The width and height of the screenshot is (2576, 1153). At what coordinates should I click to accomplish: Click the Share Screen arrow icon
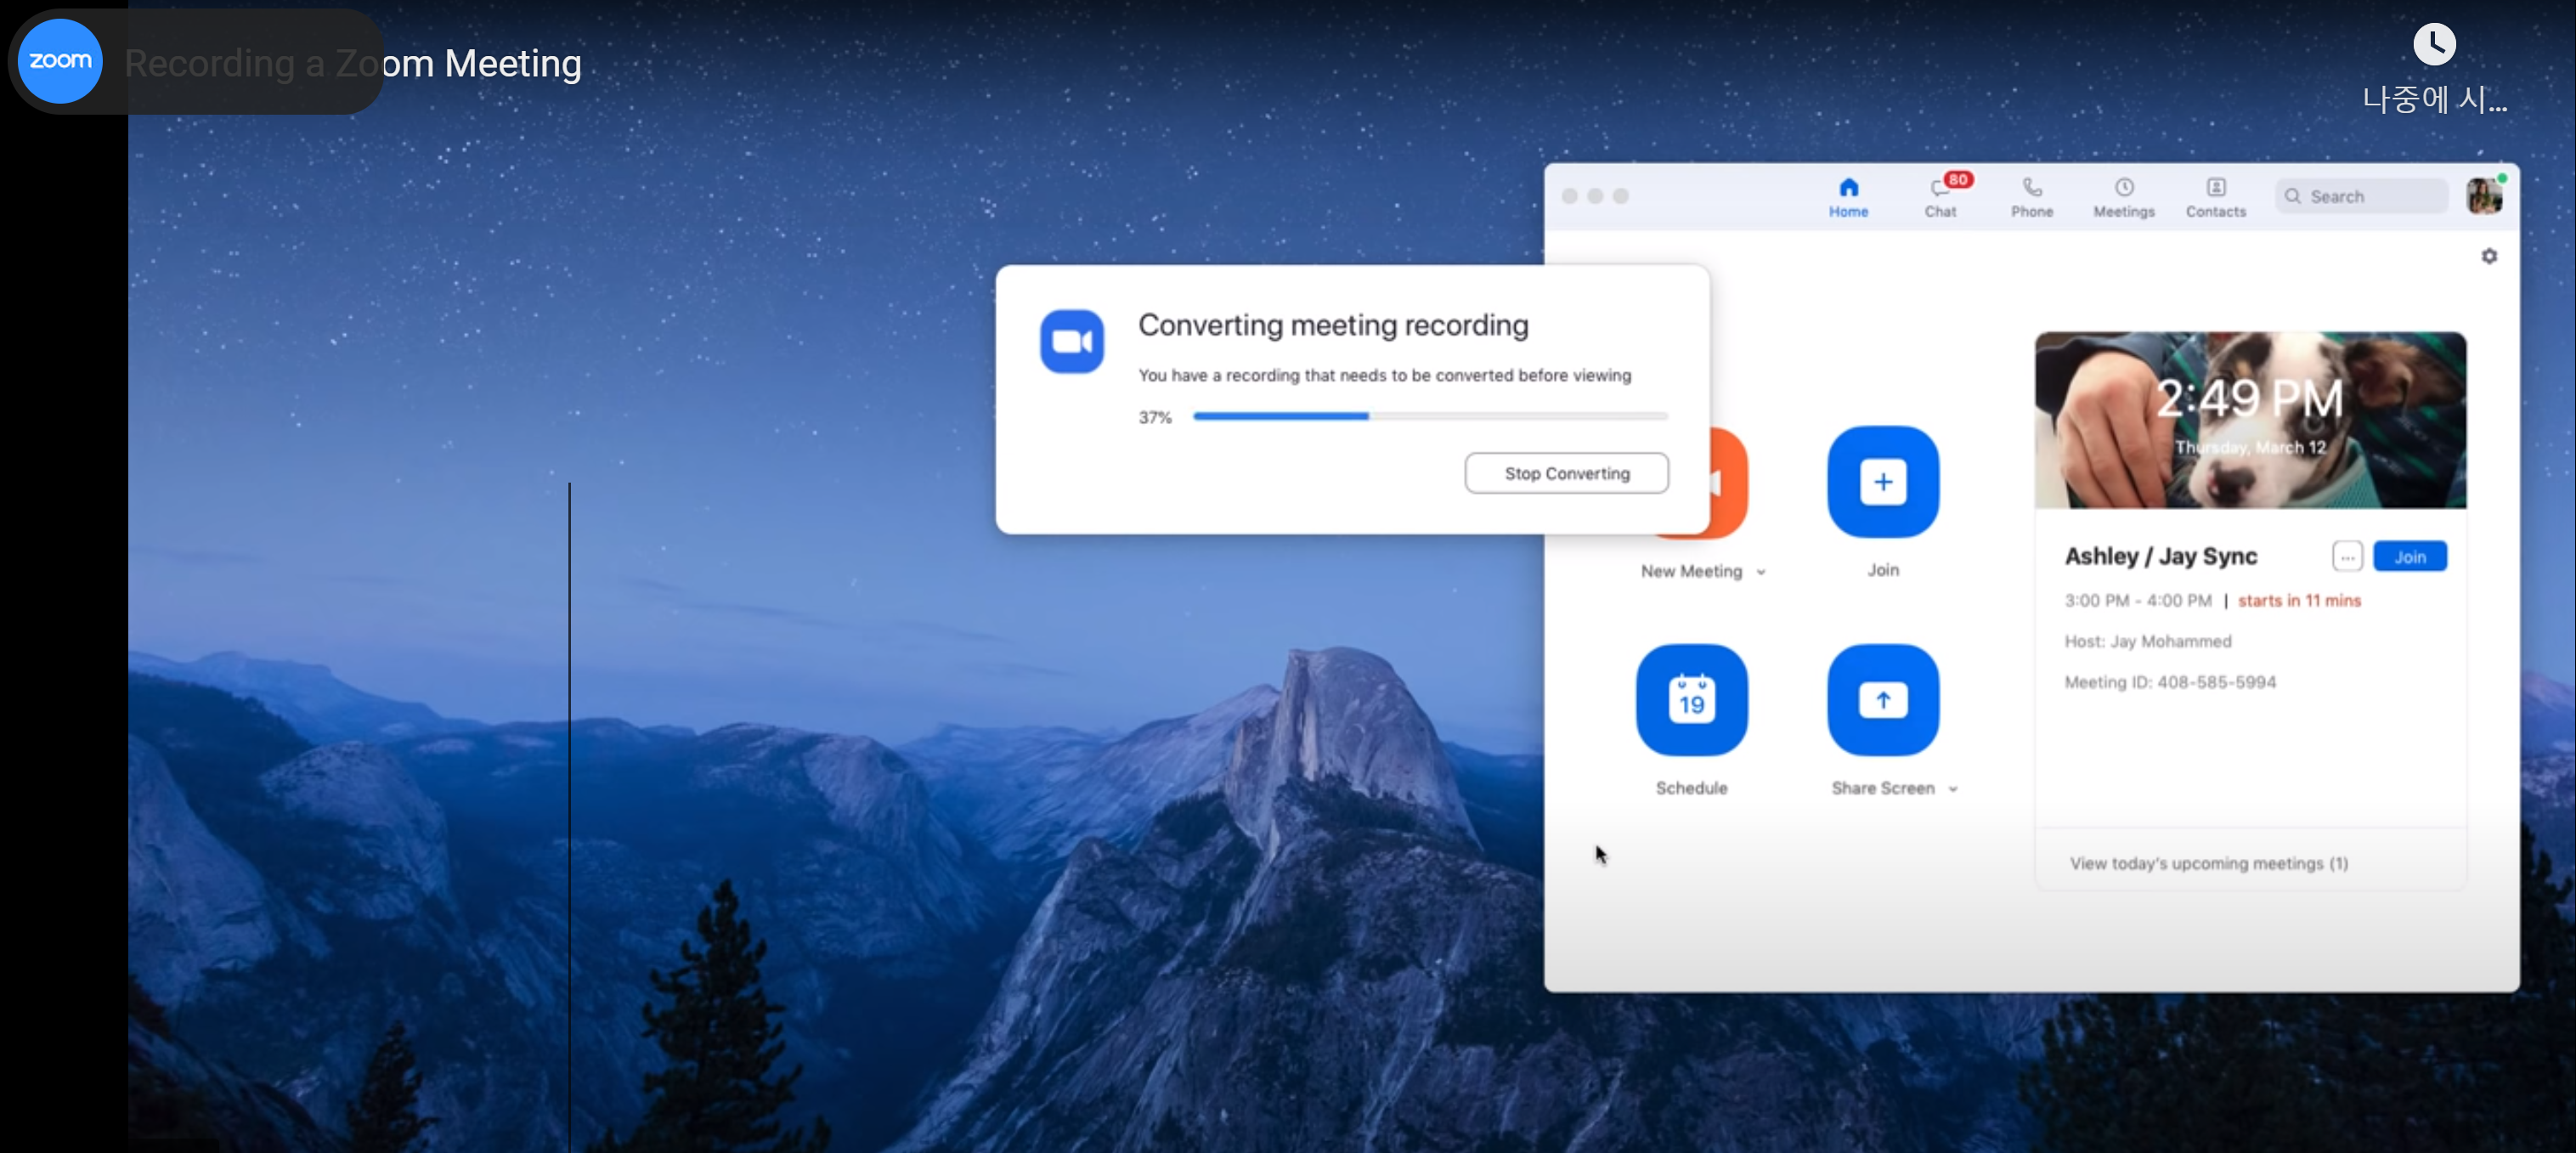click(1882, 700)
